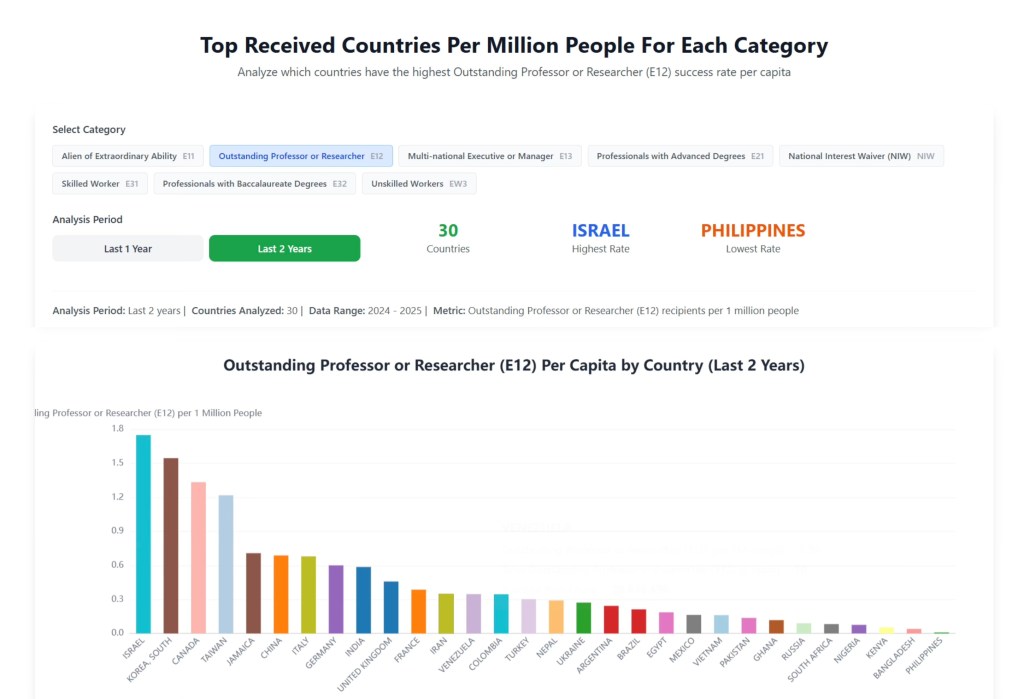This screenshot has height=699, width=1024.
Task: Pick the Skilled Worker E31 category
Action: click(100, 184)
